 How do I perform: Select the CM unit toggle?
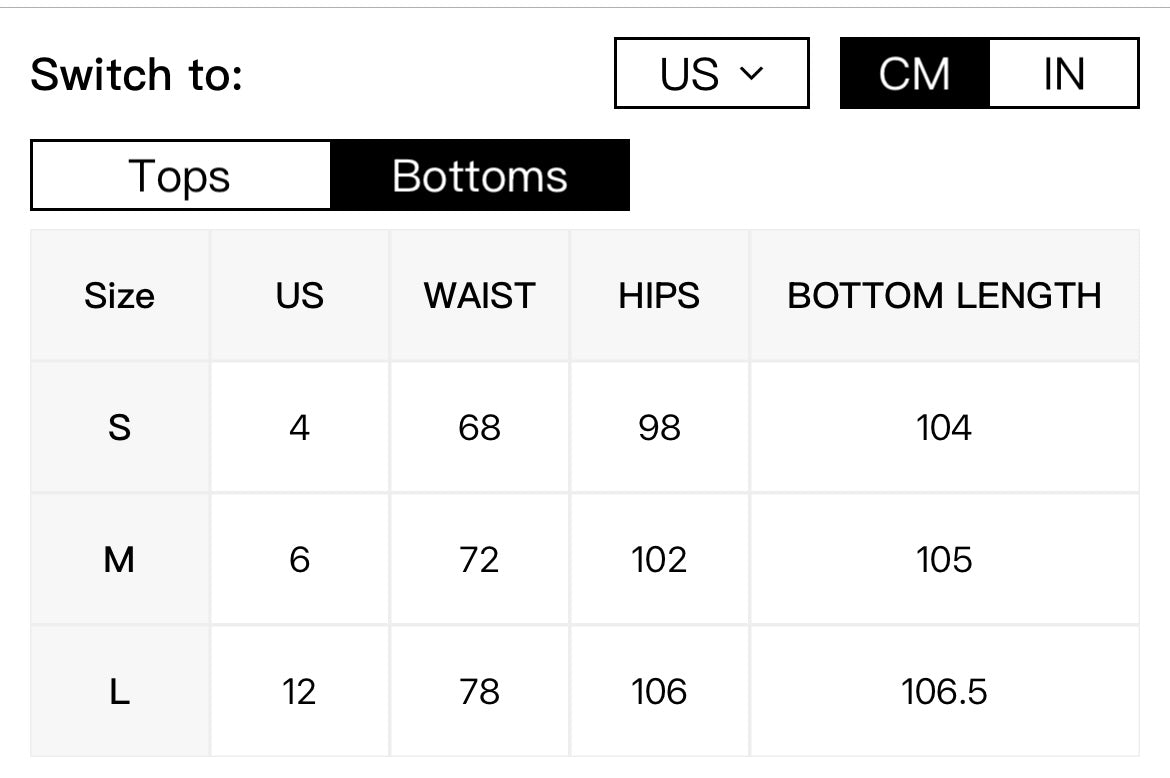(915, 73)
